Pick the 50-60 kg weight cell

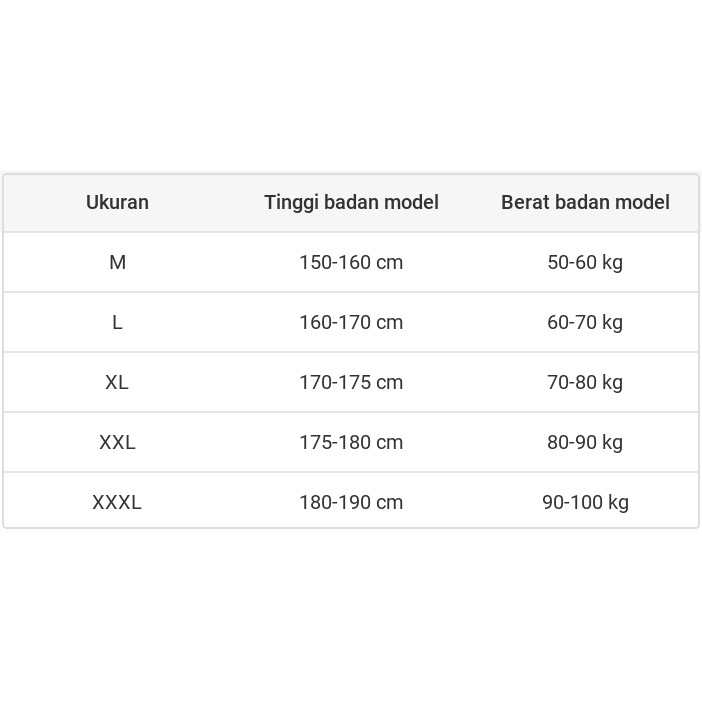point(585,262)
